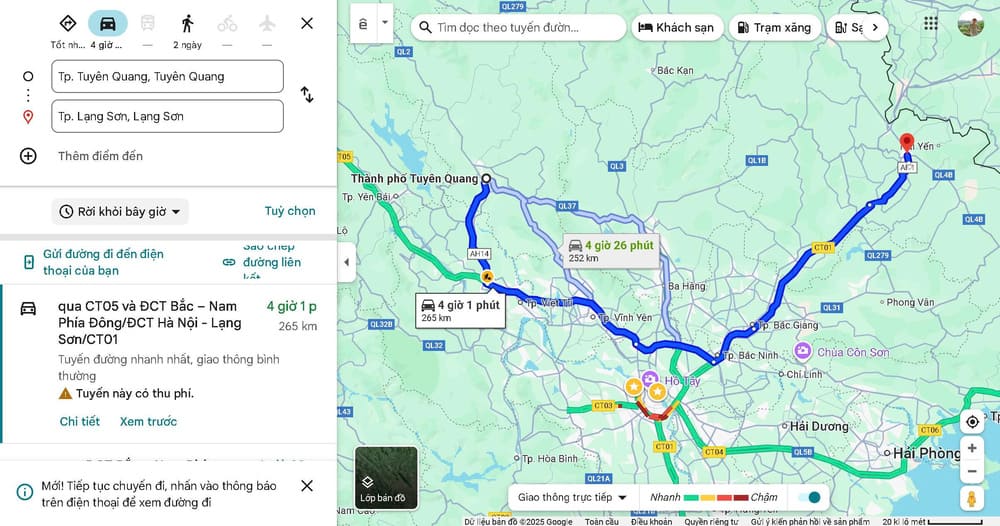Click the info icon in the notification
The image size is (1000, 526).
(x=24, y=492)
